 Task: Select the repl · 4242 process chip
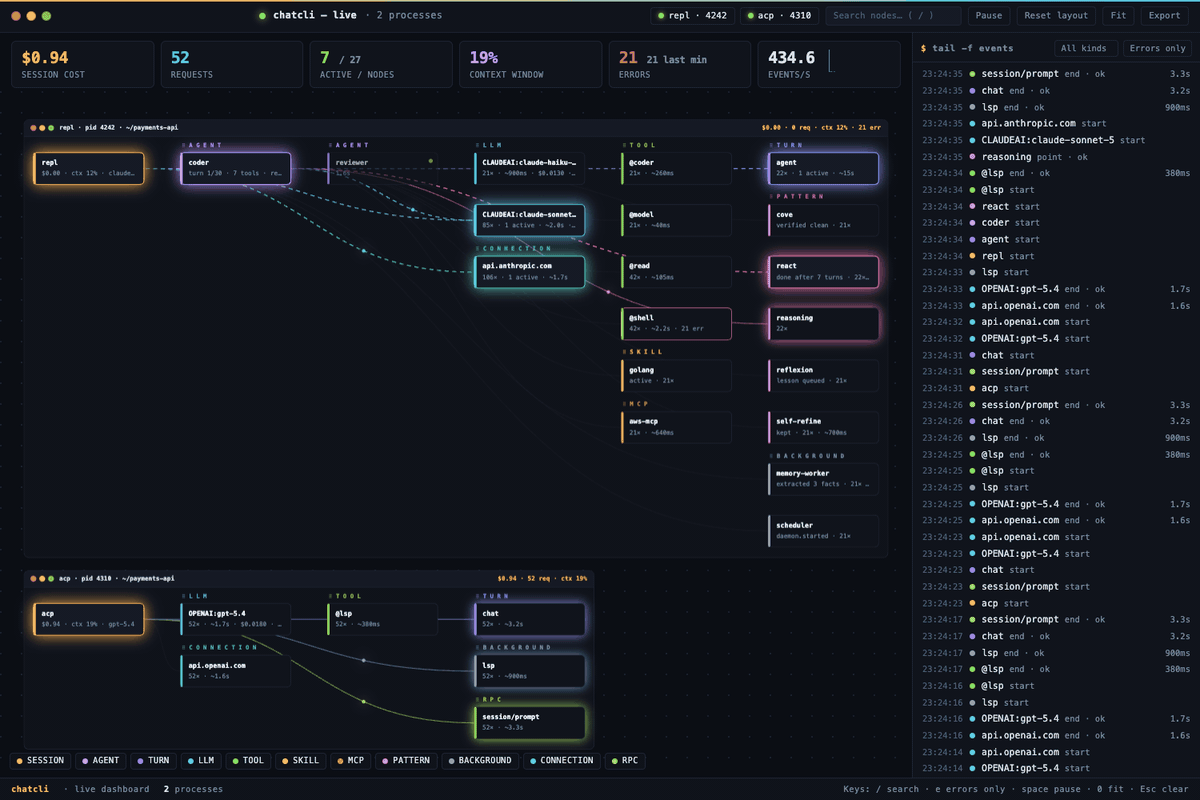pyautogui.click(x=693, y=16)
